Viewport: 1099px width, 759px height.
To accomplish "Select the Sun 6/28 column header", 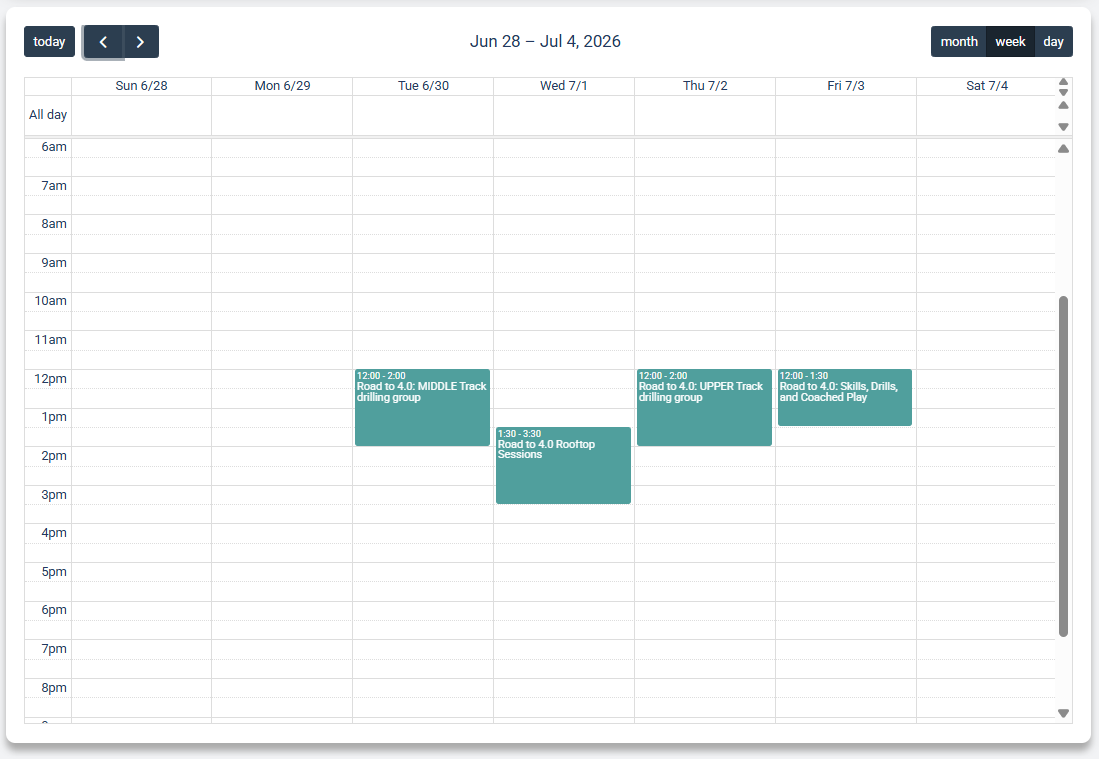I will click(142, 86).
